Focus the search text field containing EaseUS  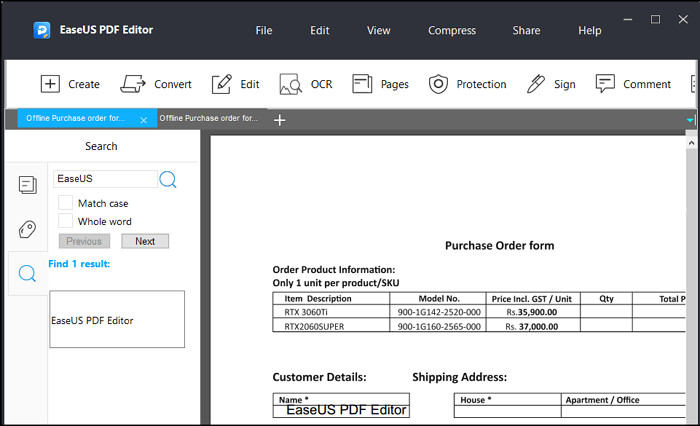point(105,179)
